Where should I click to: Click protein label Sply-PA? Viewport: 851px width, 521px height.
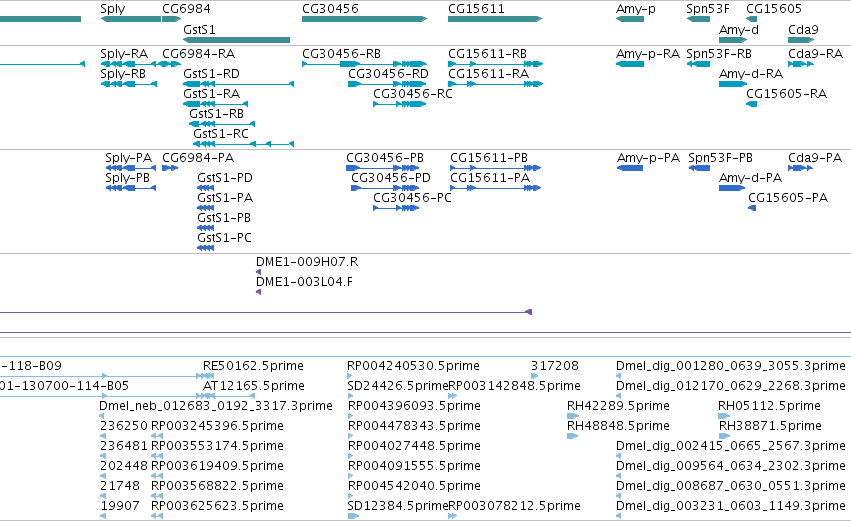point(128,158)
